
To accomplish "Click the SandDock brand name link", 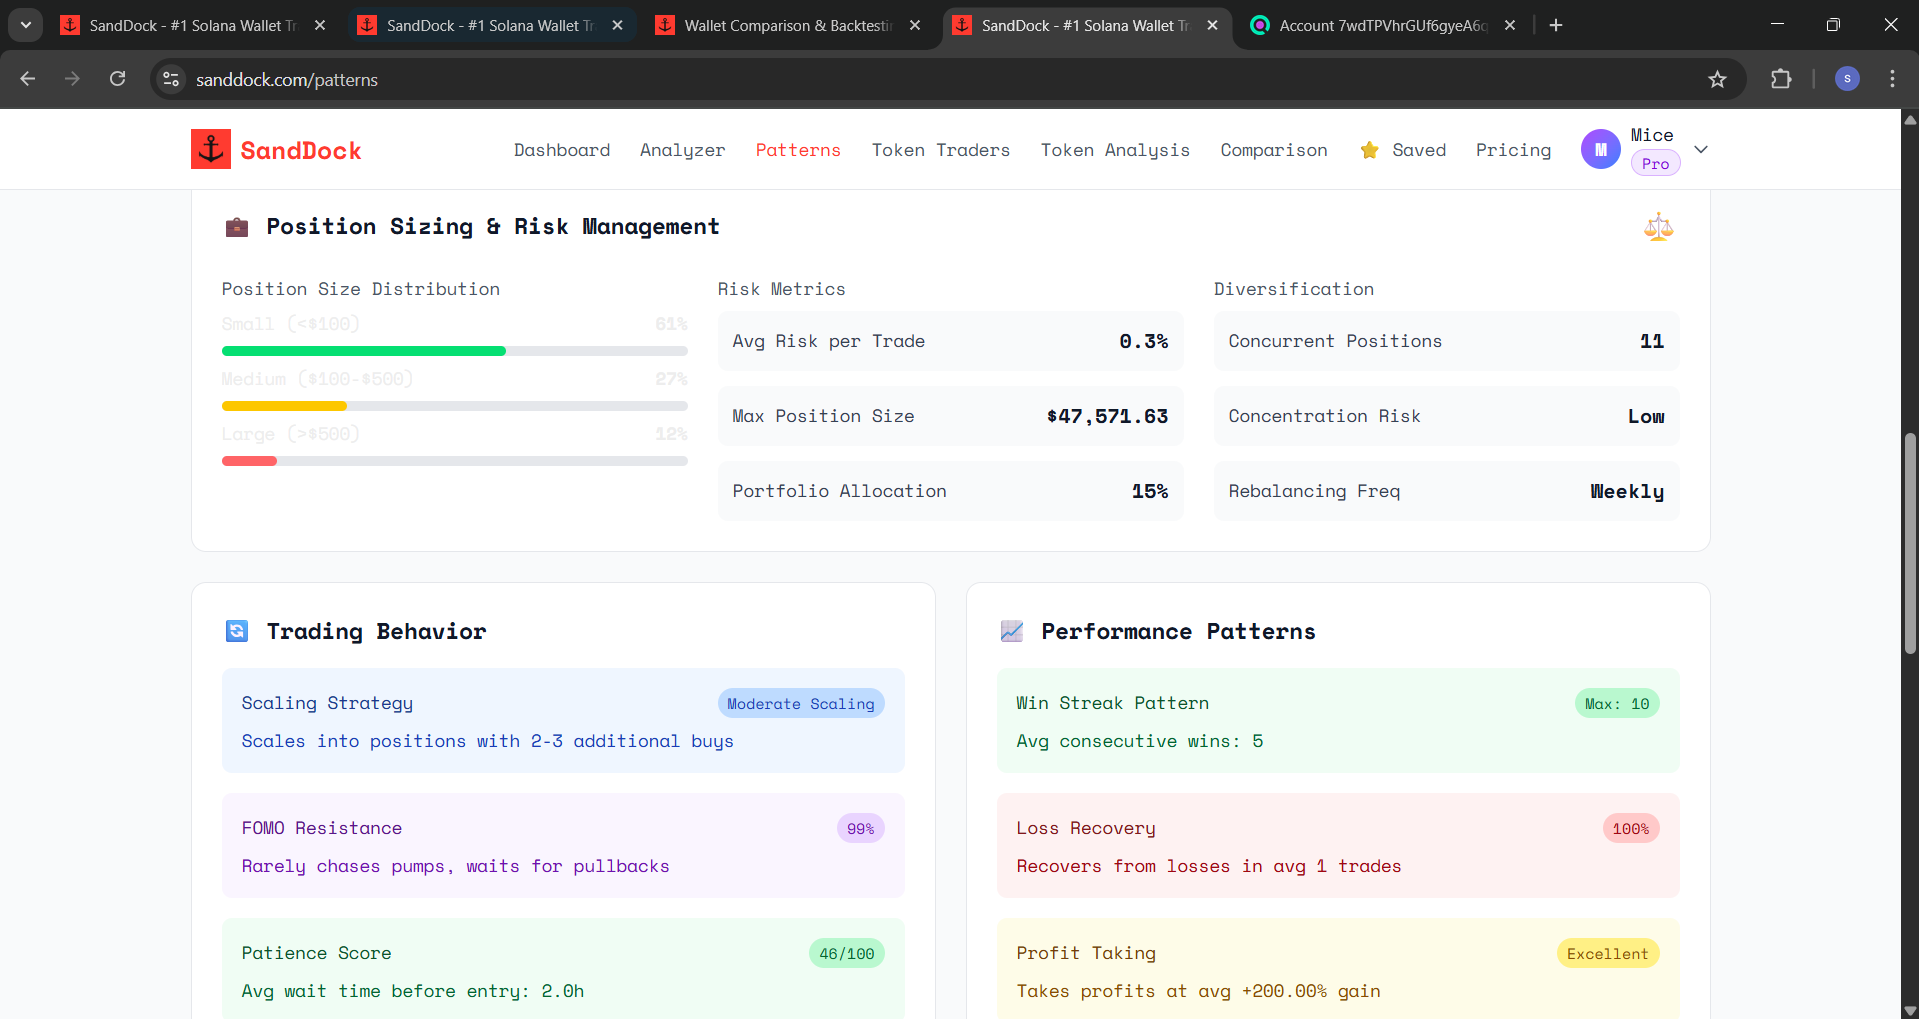I will click(x=301, y=150).
